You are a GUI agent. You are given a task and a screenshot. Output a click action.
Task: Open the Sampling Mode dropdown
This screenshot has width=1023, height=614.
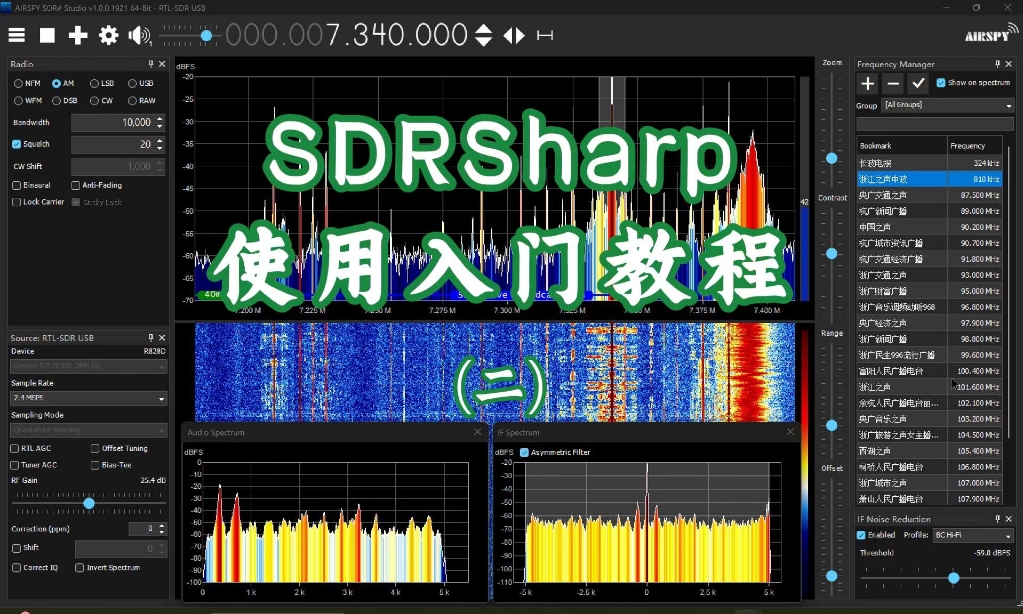(x=89, y=430)
